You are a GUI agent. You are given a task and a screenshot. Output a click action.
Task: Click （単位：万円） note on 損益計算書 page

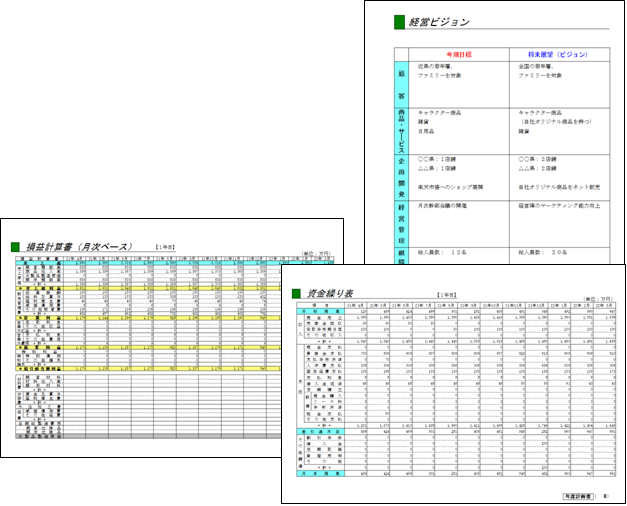[317, 254]
